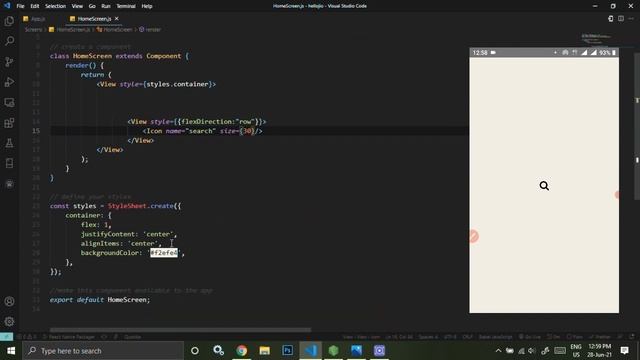Click the highlighted #f2efe4 color value
Viewport: 640px width, 360px height.
coord(164,253)
